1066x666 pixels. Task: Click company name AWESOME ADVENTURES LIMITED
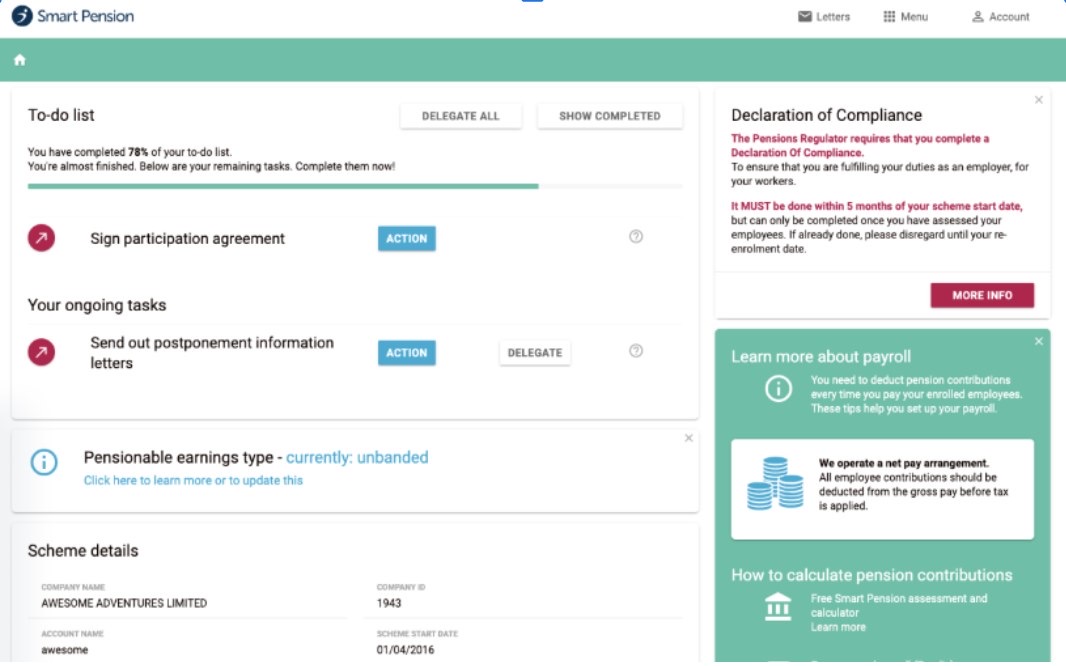click(124, 603)
